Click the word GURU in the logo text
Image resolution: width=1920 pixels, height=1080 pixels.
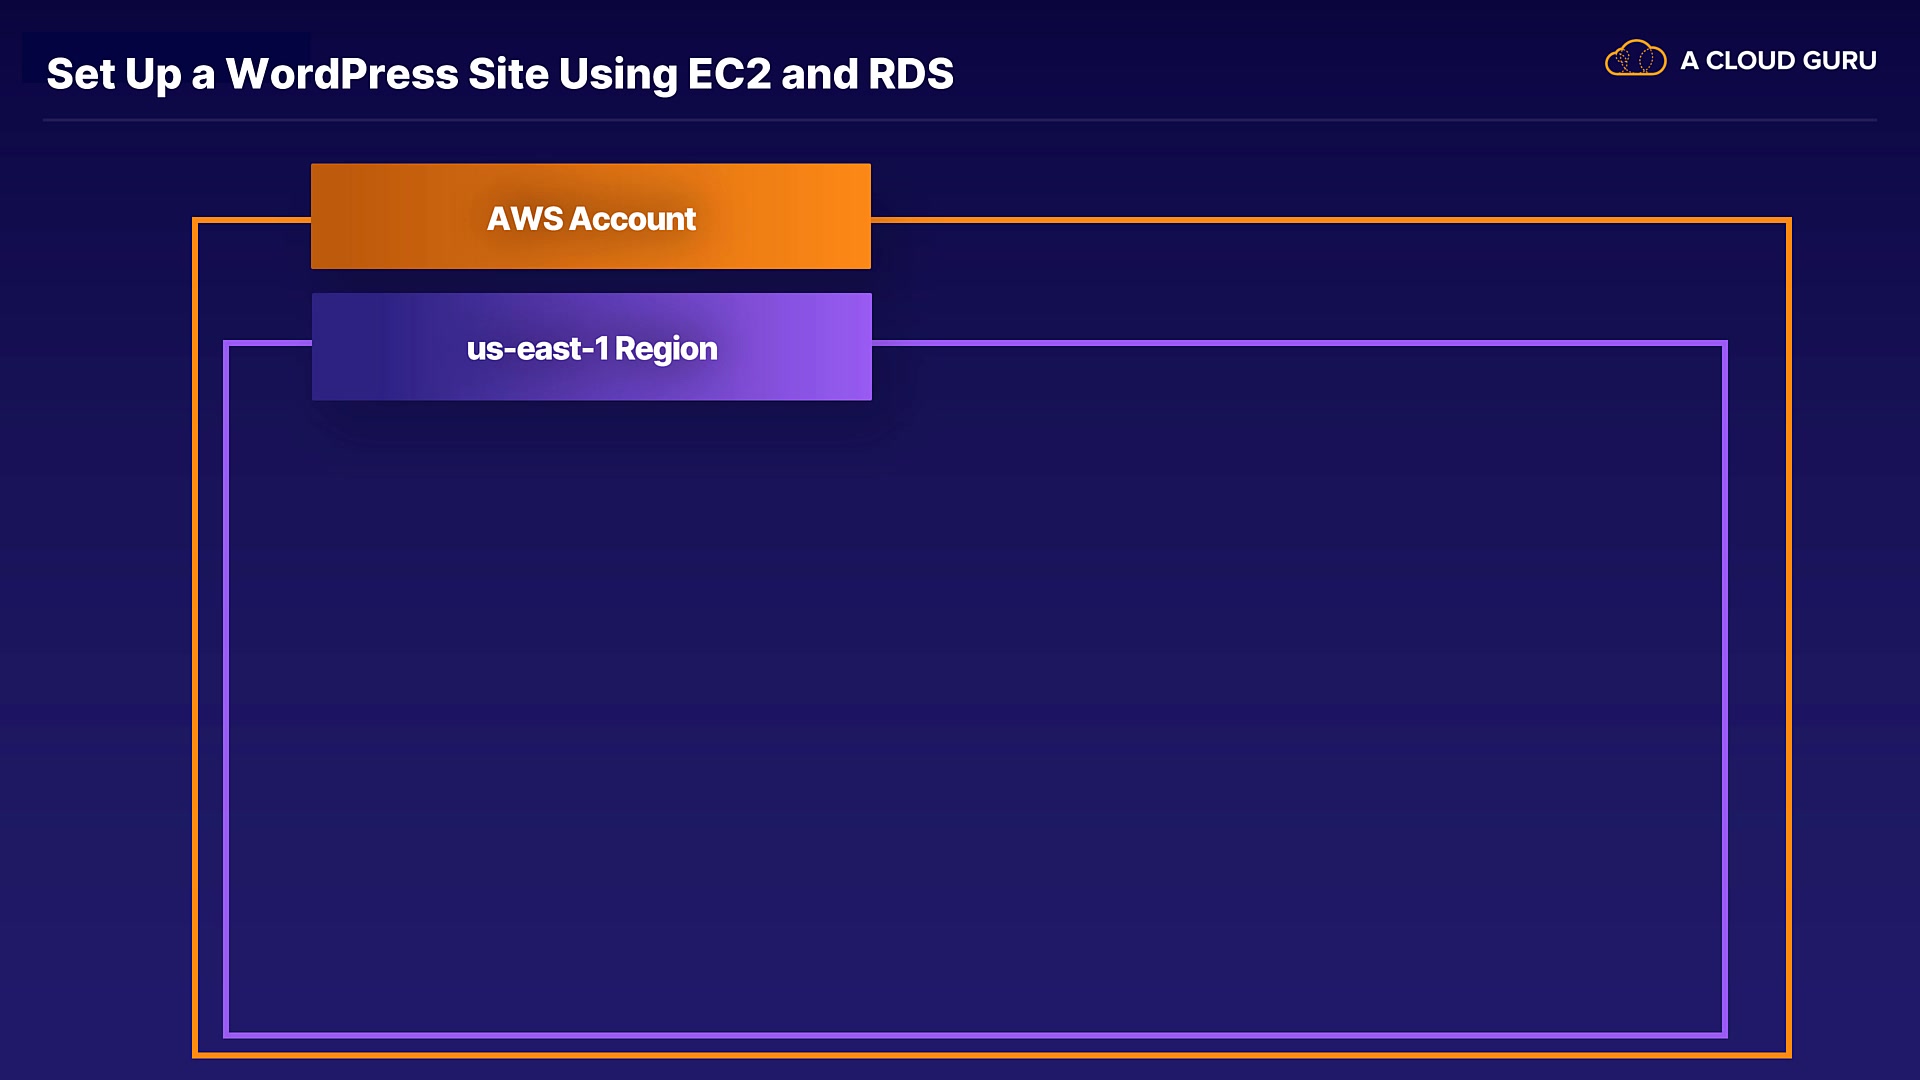click(1839, 61)
